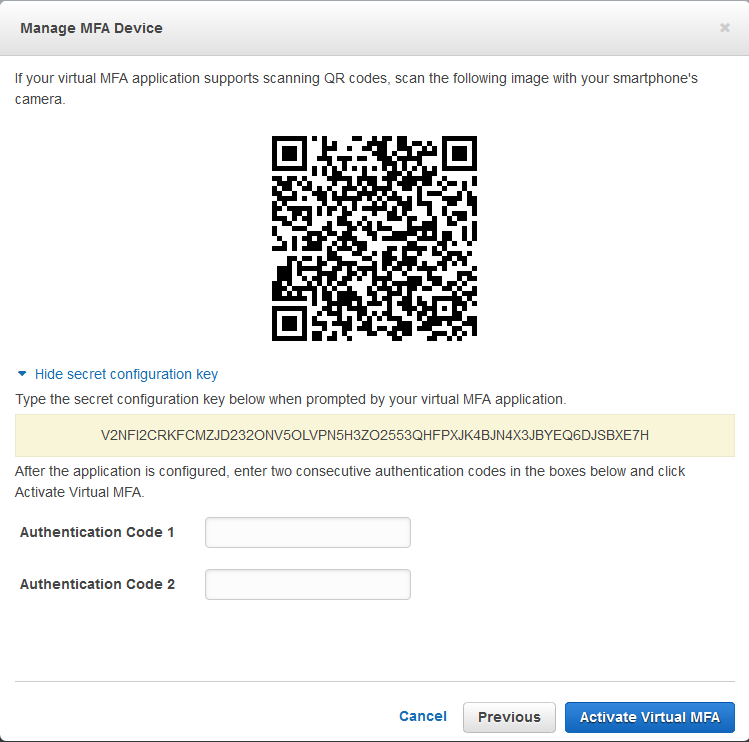This screenshot has width=749, height=742.
Task: Collapse the secret configuration key section
Action: [x=22, y=374]
